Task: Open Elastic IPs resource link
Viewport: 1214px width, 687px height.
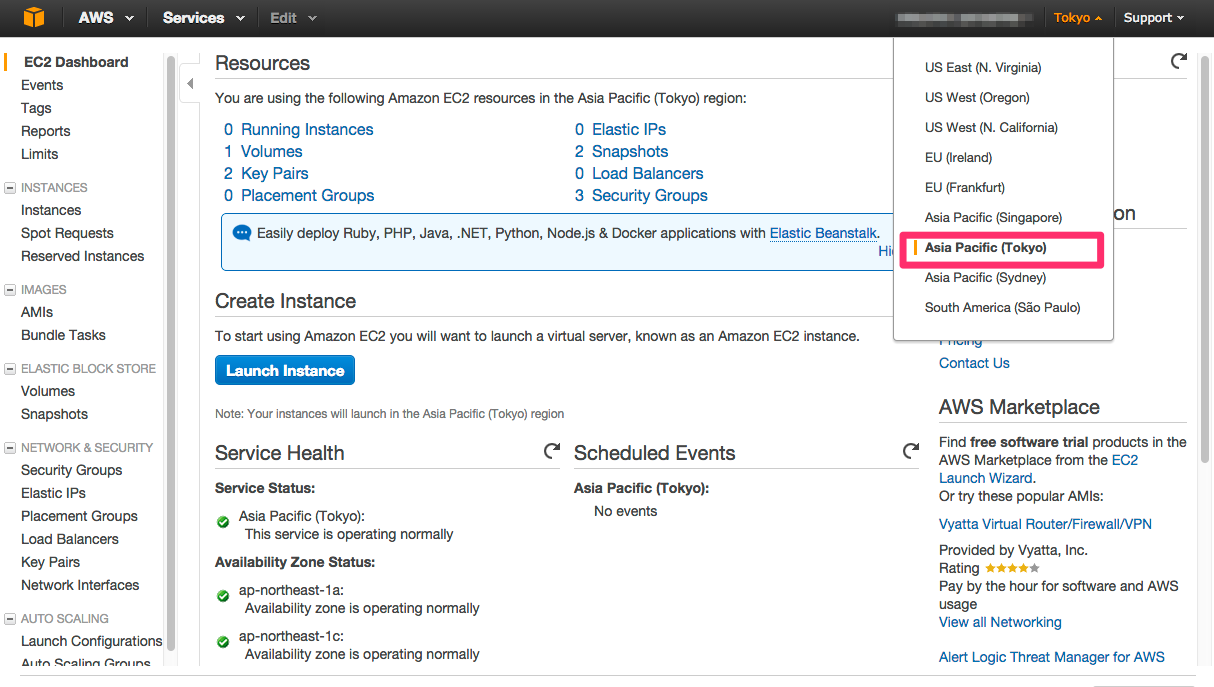Action: click(x=629, y=129)
